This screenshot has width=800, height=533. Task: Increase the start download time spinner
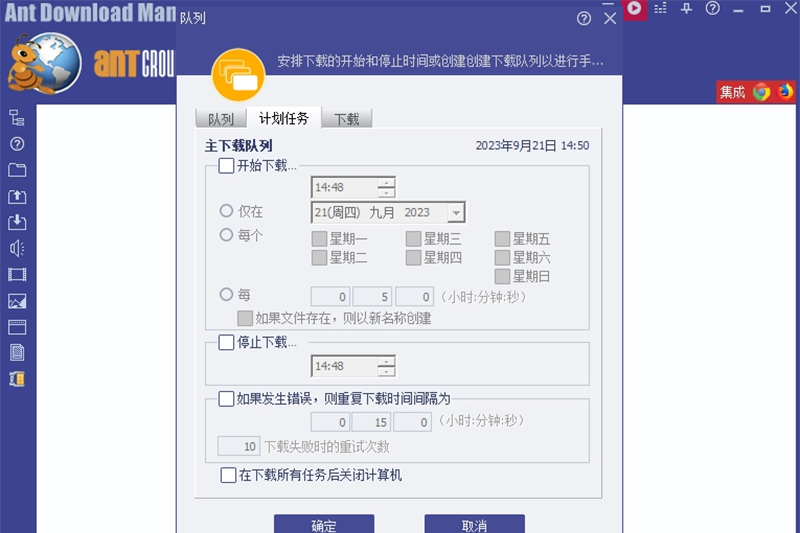pos(386,183)
